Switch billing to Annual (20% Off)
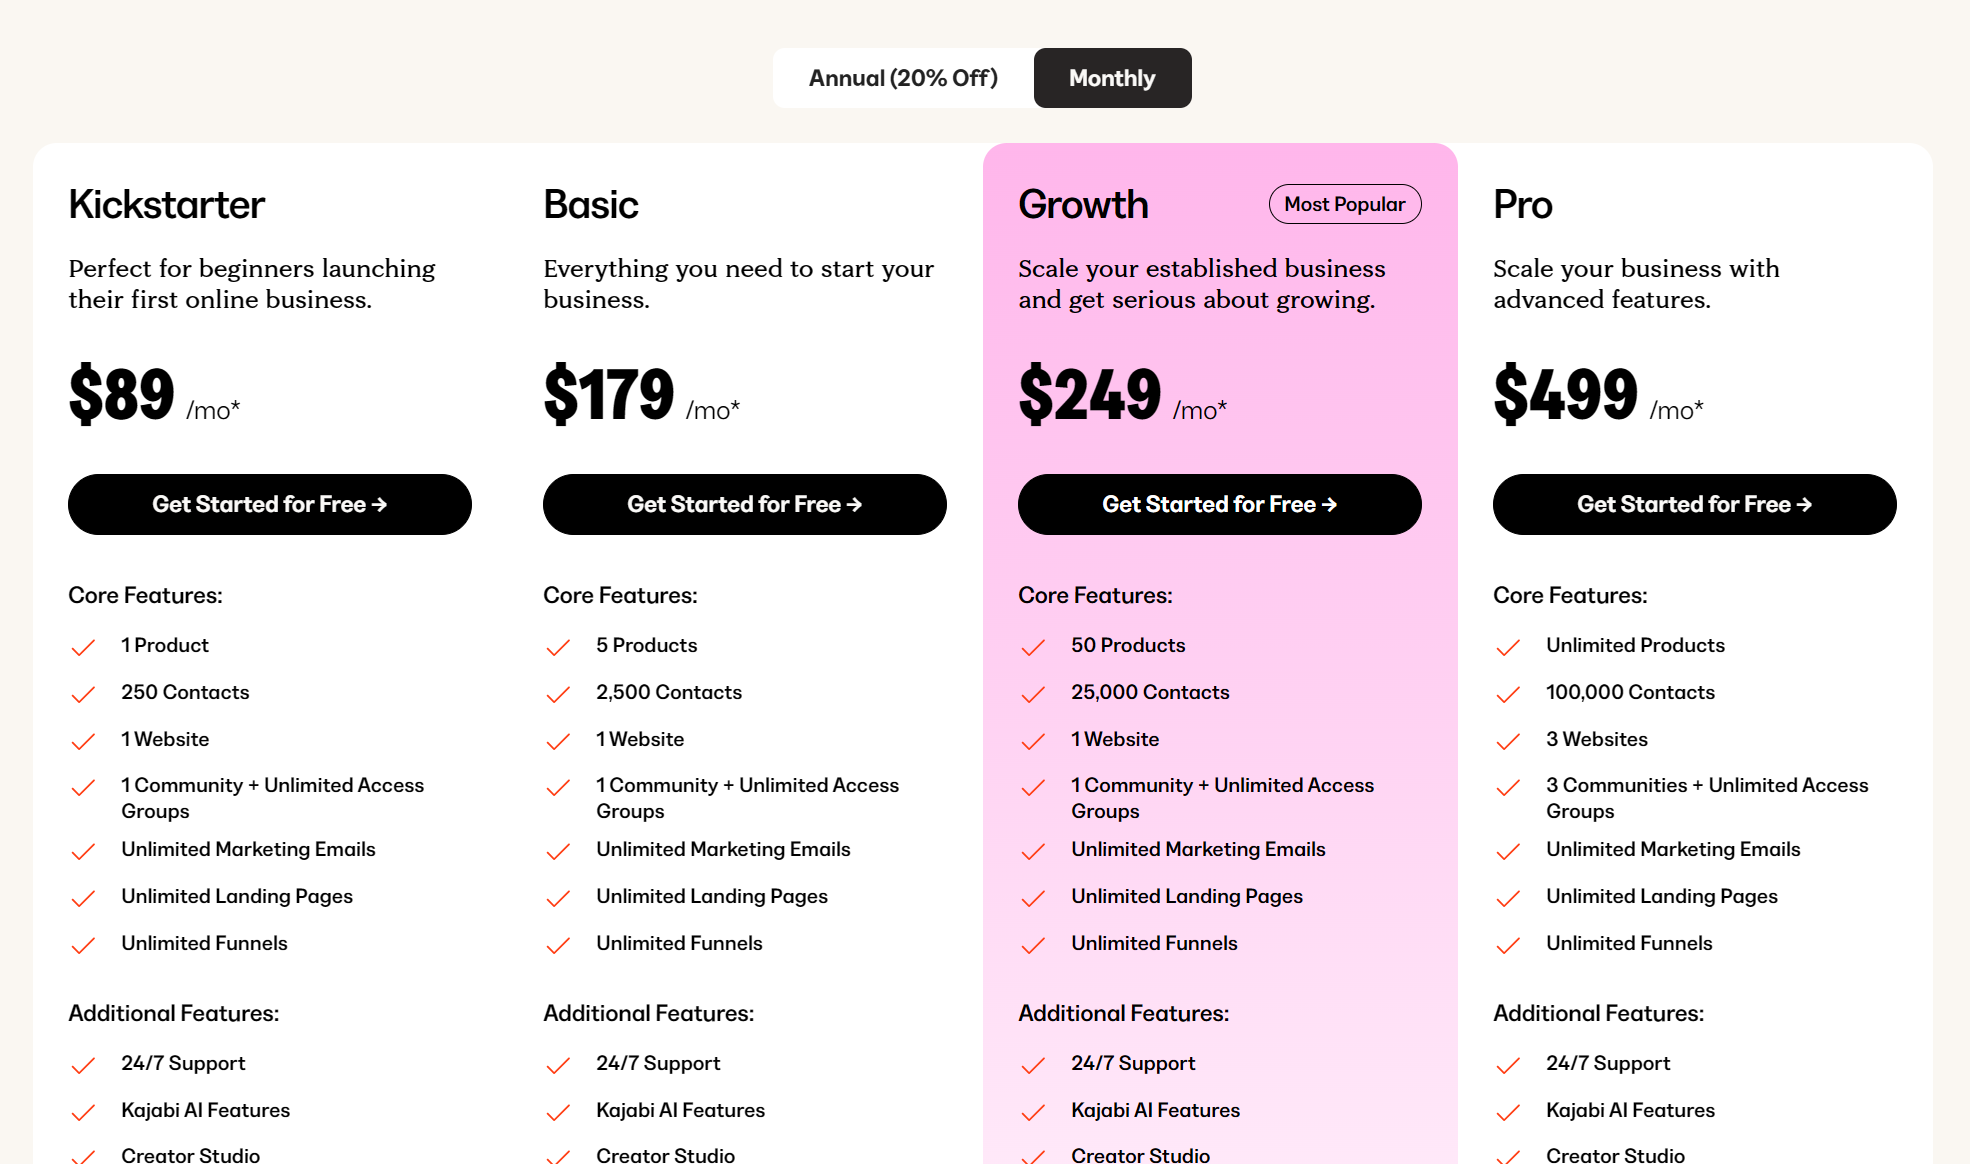The width and height of the screenshot is (1970, 1164). click(903, 78)
